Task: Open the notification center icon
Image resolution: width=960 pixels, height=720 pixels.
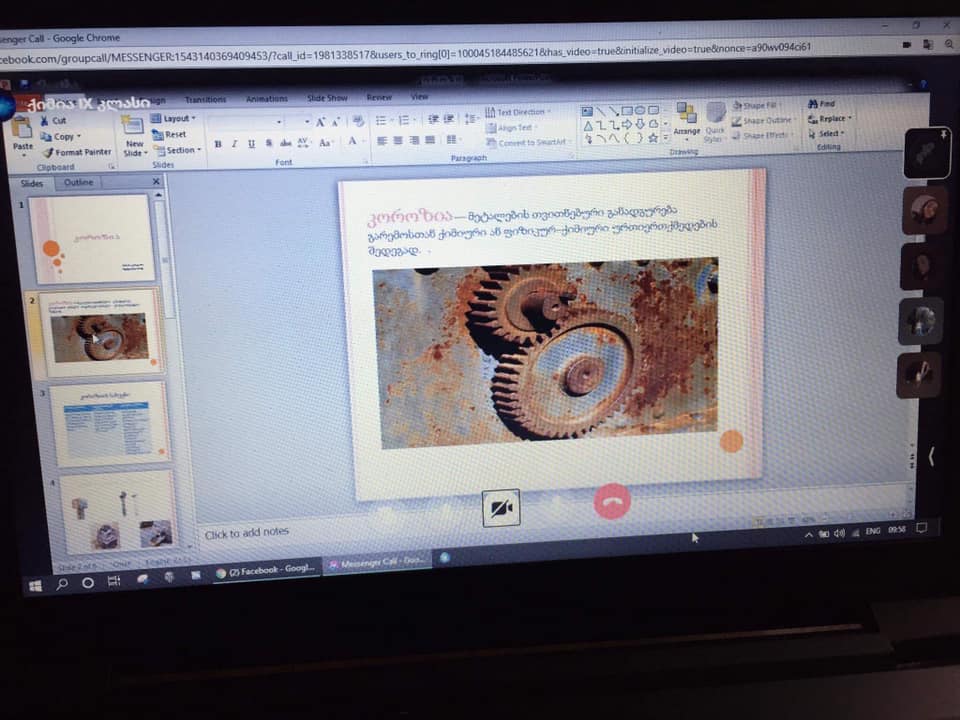Action: coord(921,528)
